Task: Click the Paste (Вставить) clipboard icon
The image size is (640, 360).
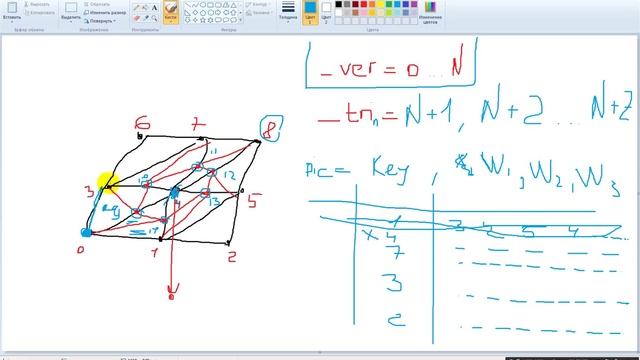Action: (x=12, y=7)
